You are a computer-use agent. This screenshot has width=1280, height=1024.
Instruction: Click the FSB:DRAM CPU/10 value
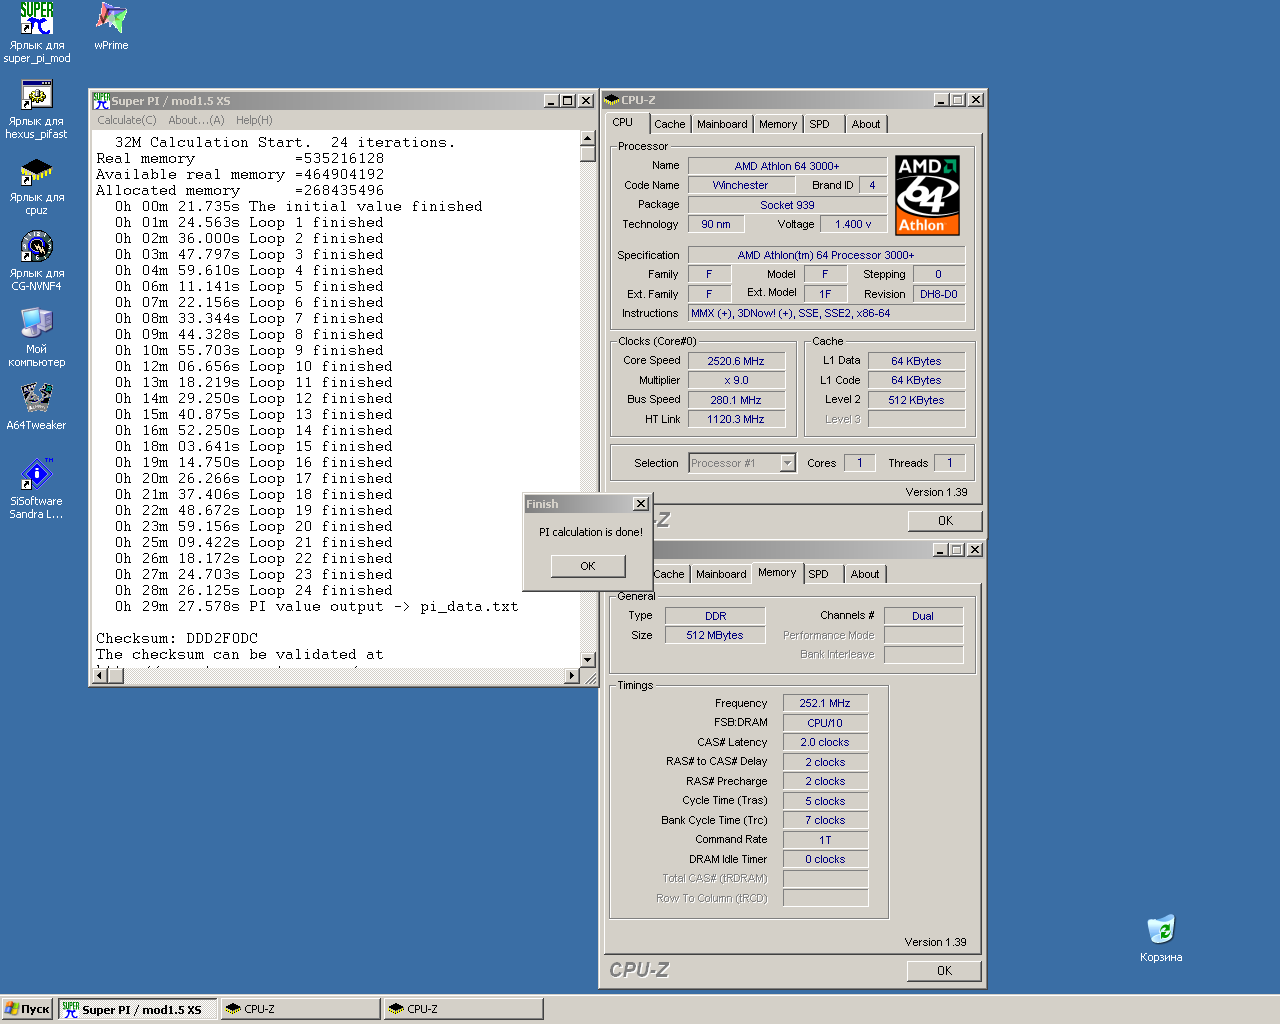pyautogui.click(x=825, y=723)
